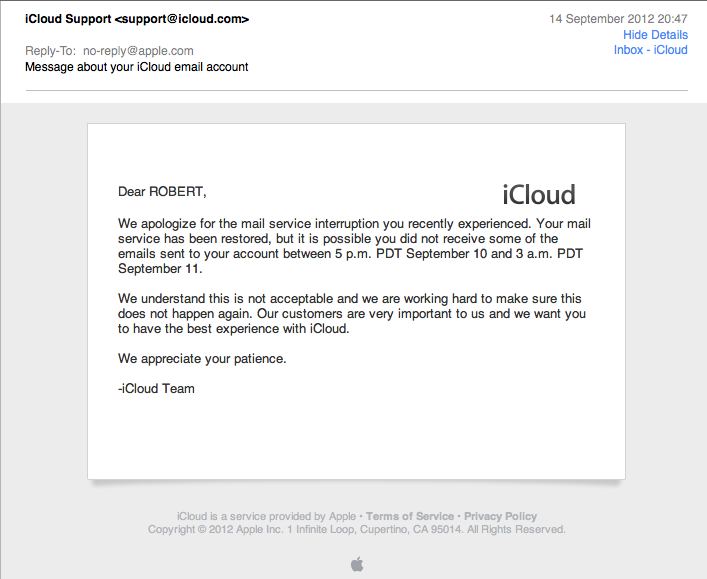Click the subject line about iCloud email account
707x579 pixels.
(136, 67)
